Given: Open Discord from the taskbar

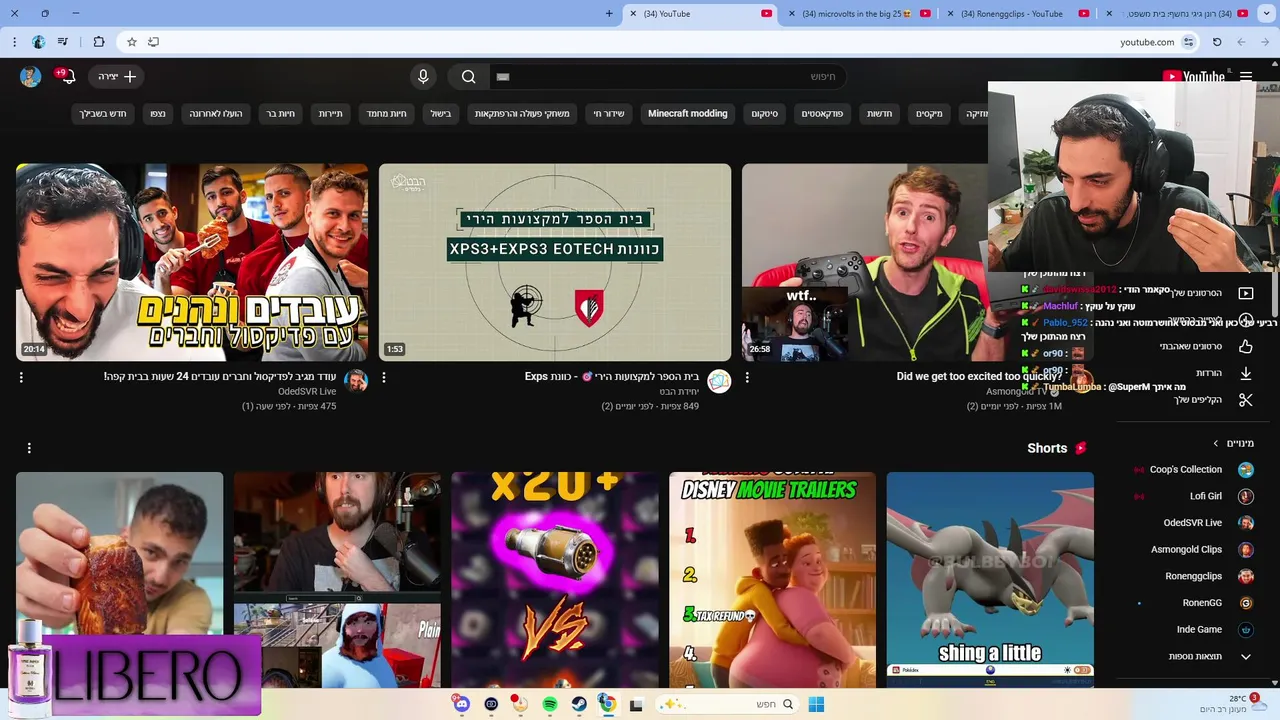Looking at the screenshot, I should 461,705.
